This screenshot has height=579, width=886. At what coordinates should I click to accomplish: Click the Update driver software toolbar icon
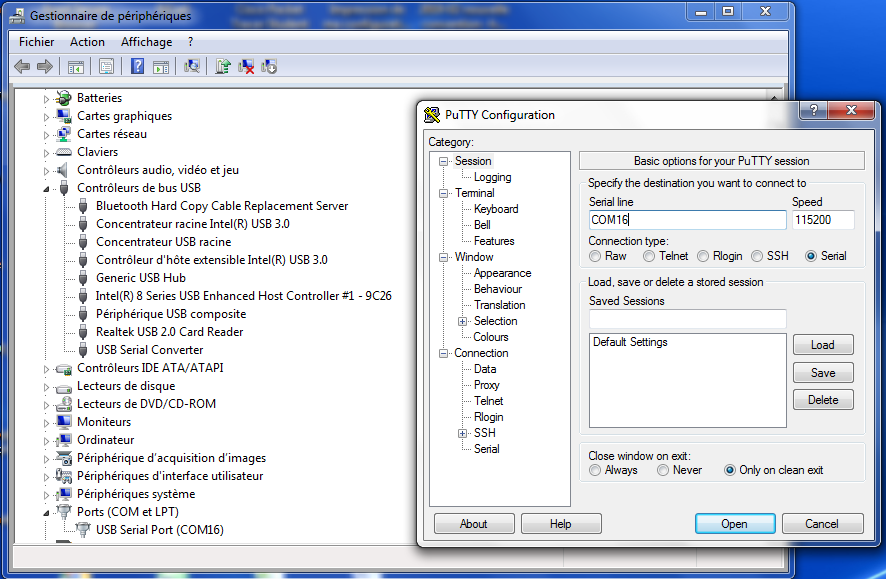[x=223, y=67]
